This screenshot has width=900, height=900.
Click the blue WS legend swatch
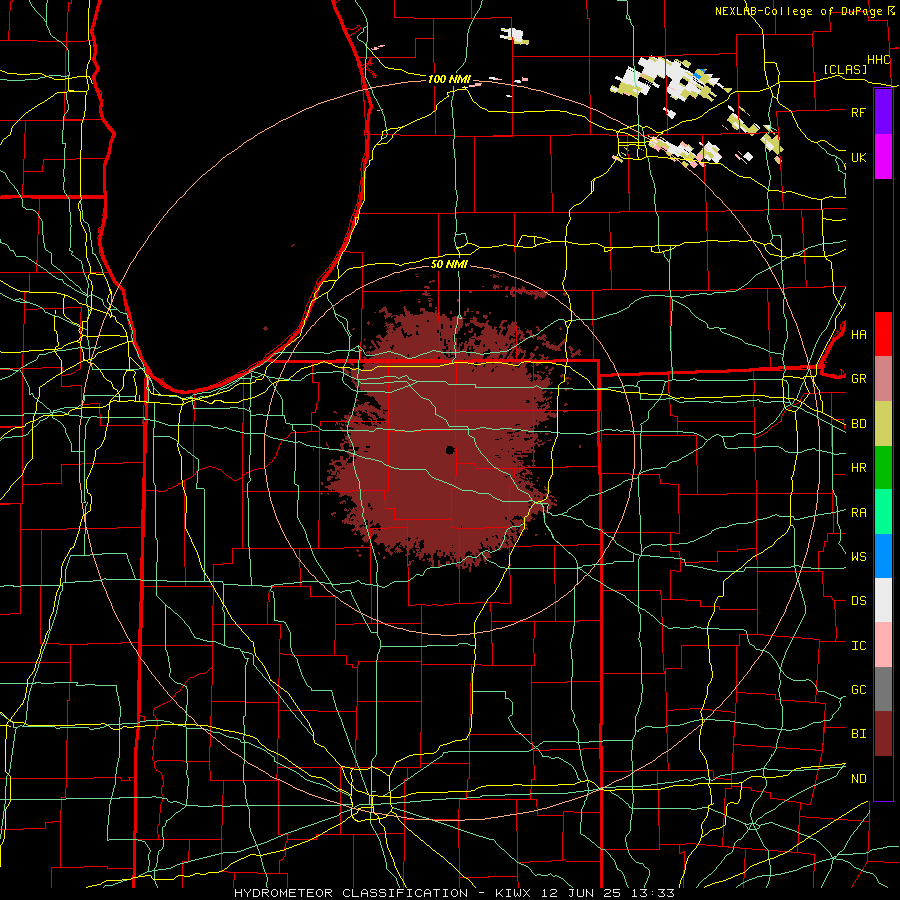click(x=883, y=556)
